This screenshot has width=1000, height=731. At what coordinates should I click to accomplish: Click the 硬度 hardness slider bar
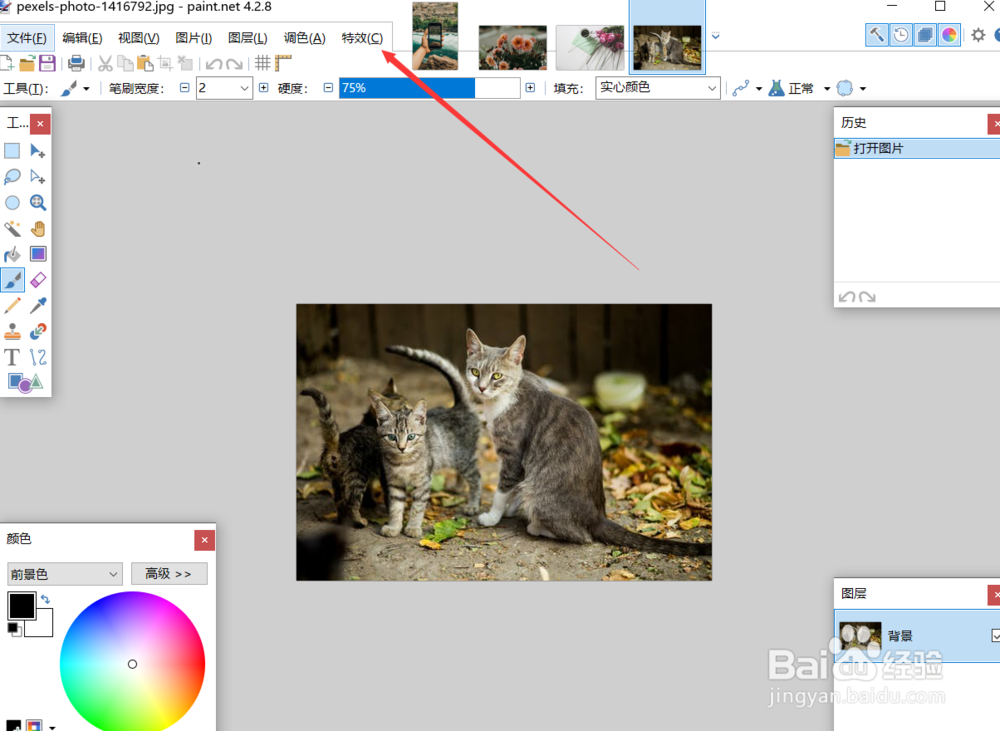tap(429, 88)
